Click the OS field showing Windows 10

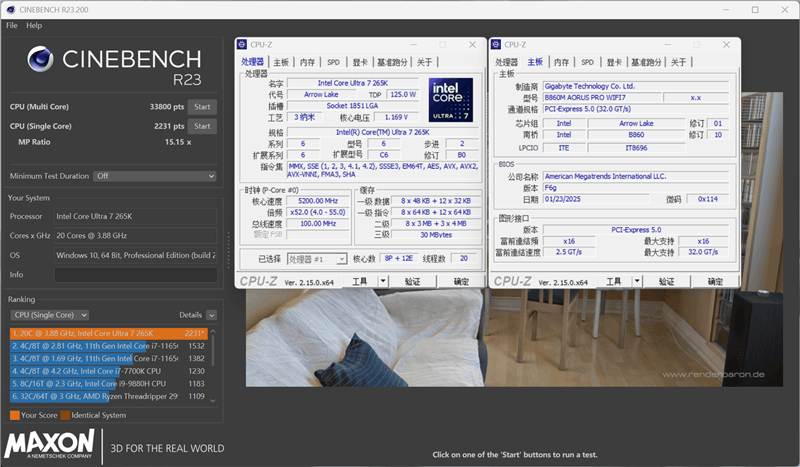click(136, 255)
